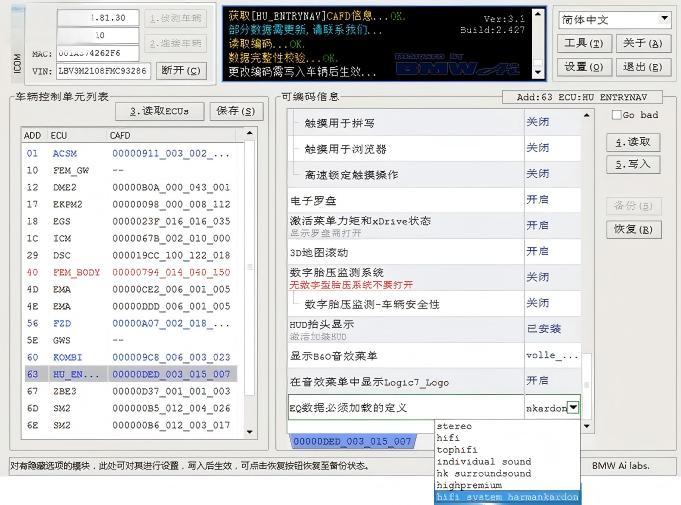This screenshot has width=681, height=505.
Task: Click the 显示B&O音效菜单 value cell
Action: (x=552, y=355)
